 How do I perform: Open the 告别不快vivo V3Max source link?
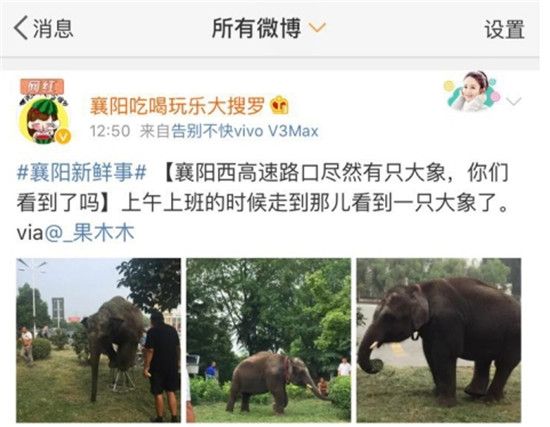[x=245, y=132]
